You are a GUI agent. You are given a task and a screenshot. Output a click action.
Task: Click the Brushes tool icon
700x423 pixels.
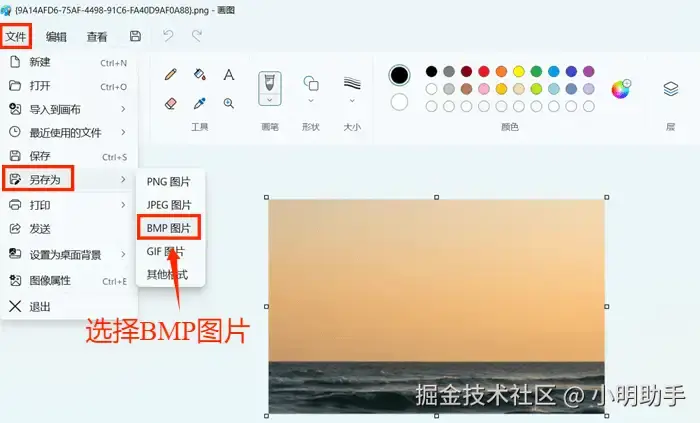[270, 83]
